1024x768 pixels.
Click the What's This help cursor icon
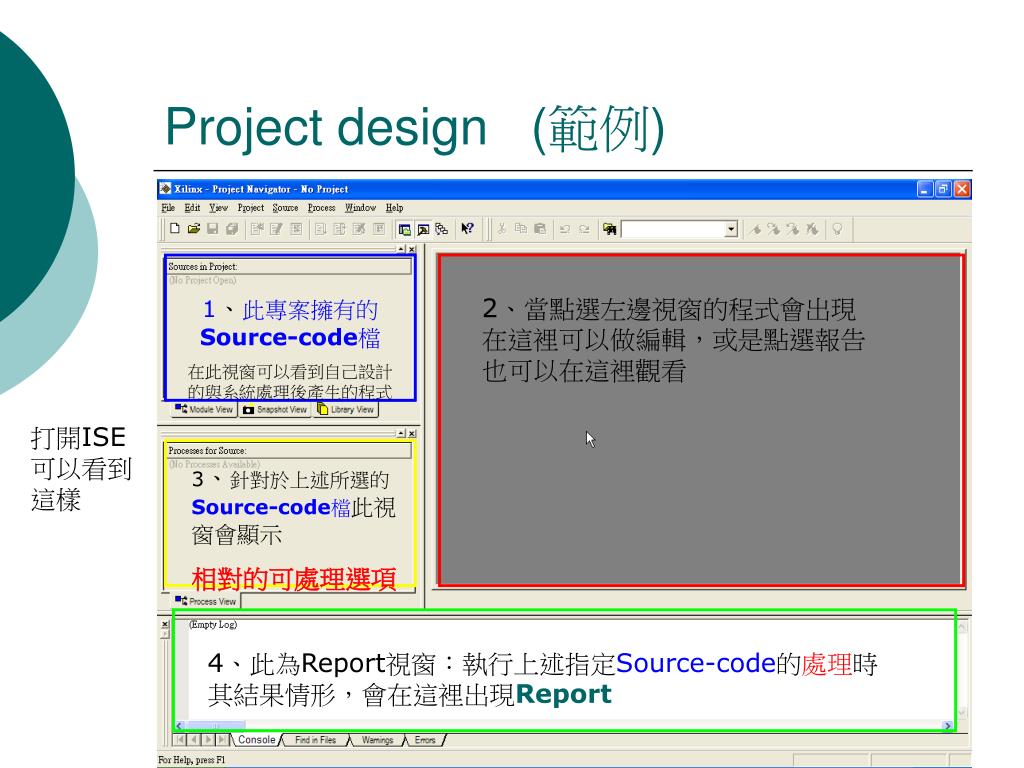[x=467, y=229]
